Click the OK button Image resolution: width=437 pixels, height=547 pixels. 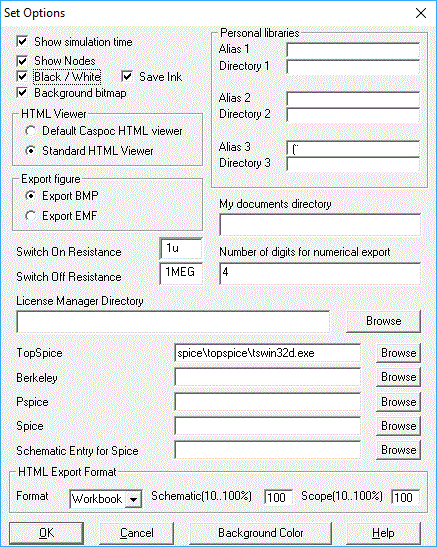[46, 533]
